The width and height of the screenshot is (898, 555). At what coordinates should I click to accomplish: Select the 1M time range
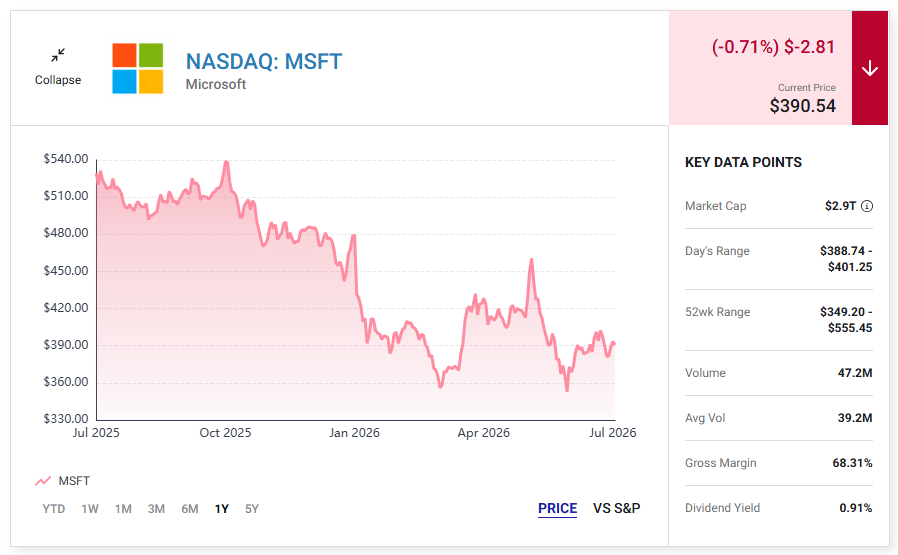(123, 509)
